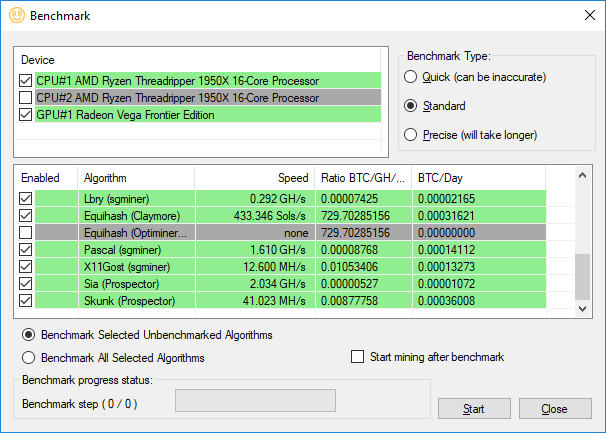Click the benchmark progress bar
This screenshot has height=433, width=606.
pos(255,401)
